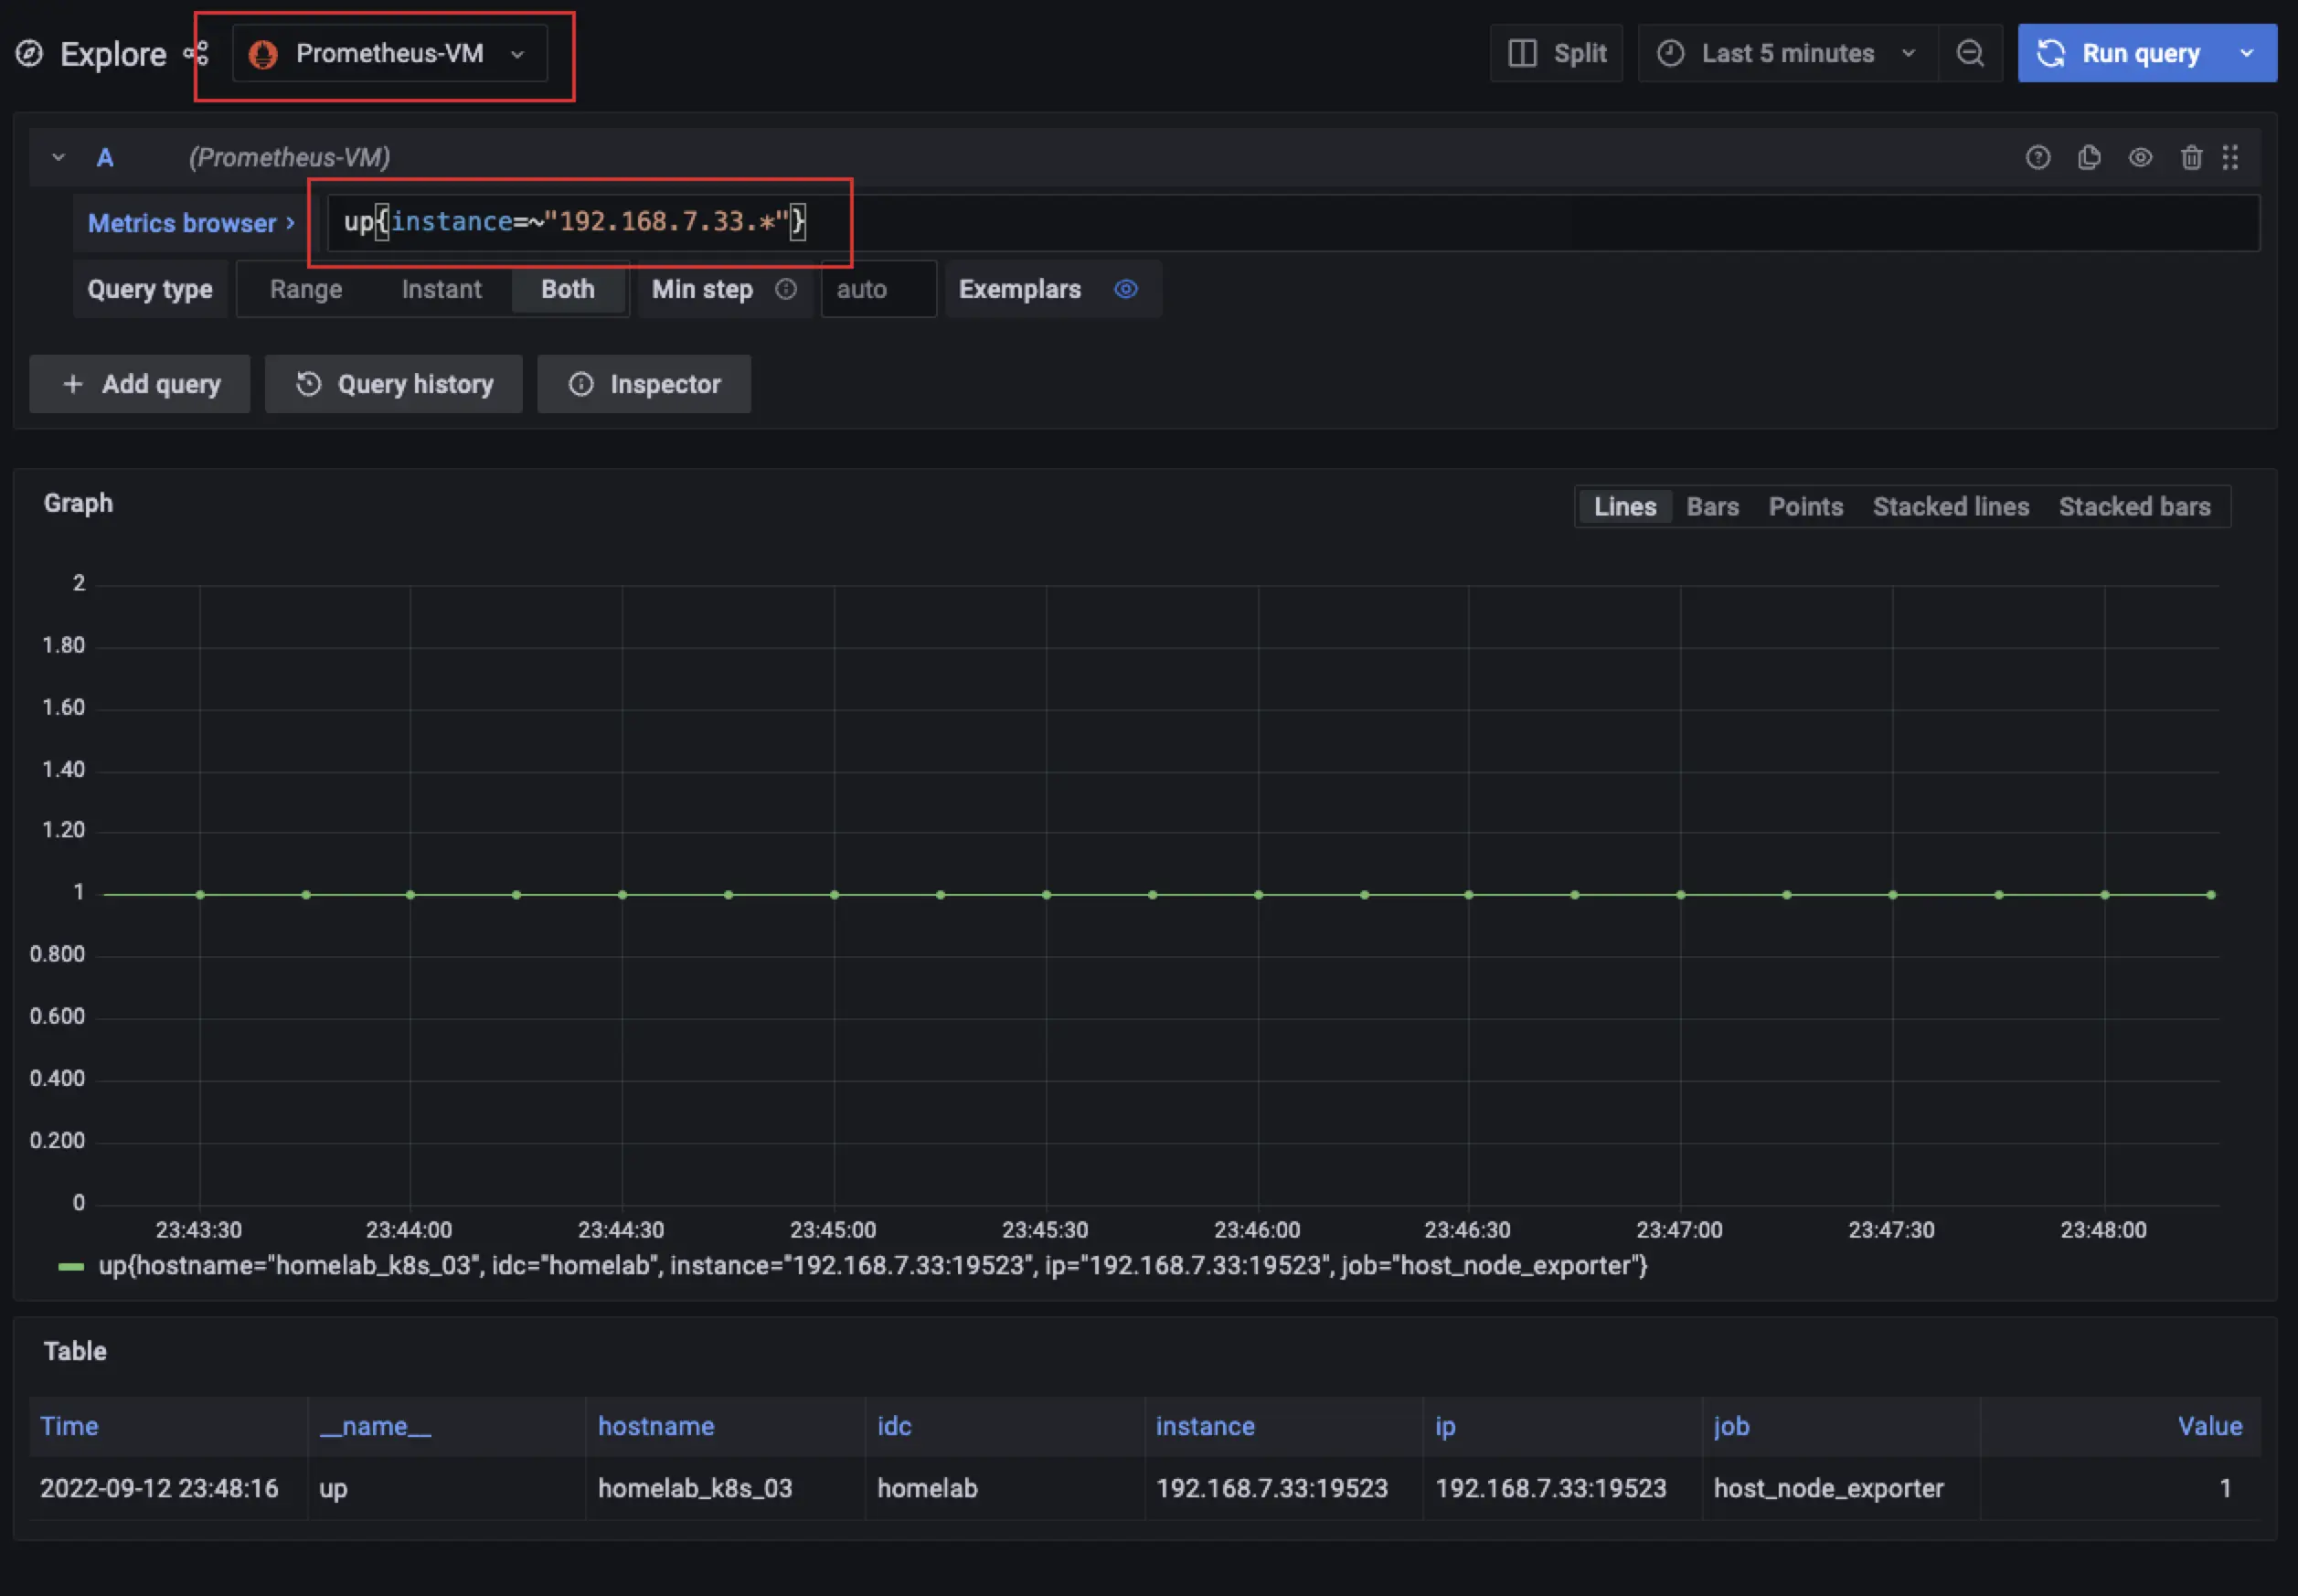Image resolution: width=2298 pixels, height=1596 pixels.
Task: Open the Prometheus-VM data source dropdown
Action: (390, 53)
